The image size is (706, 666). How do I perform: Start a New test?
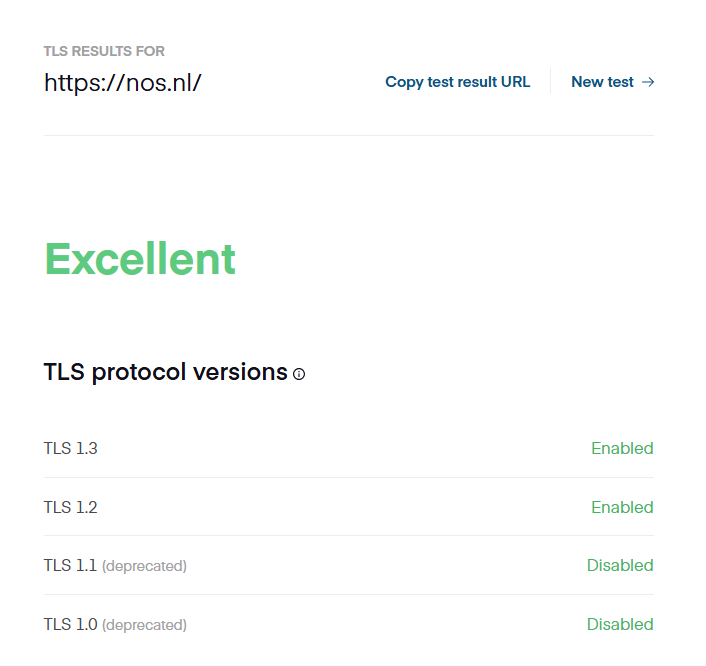tap(602, 82)
